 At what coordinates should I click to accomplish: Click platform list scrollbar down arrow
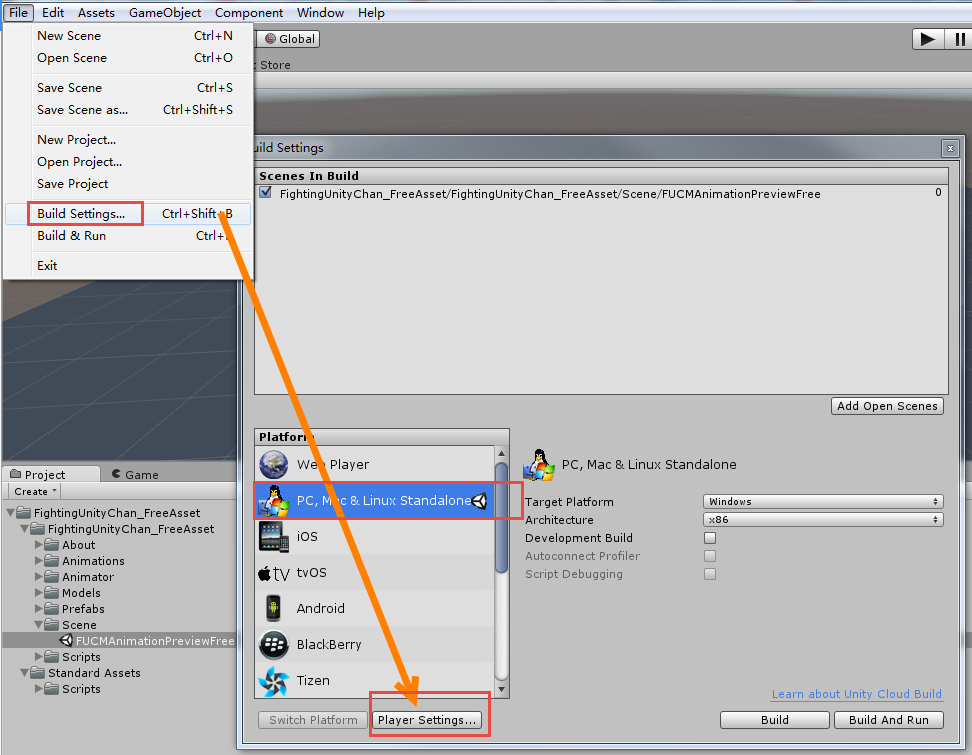[x=501, y=689]
